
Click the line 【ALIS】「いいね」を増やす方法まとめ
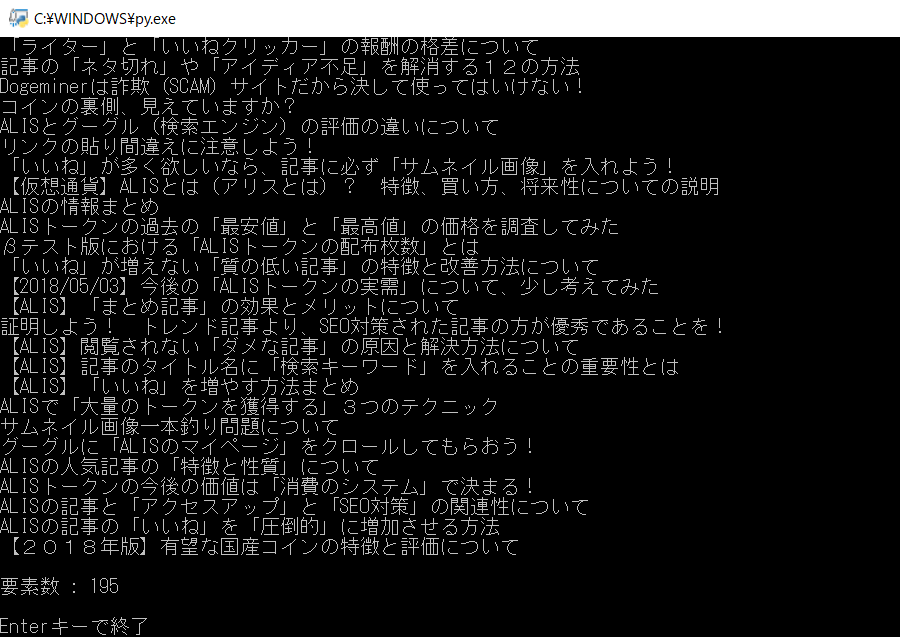point(184,387)
